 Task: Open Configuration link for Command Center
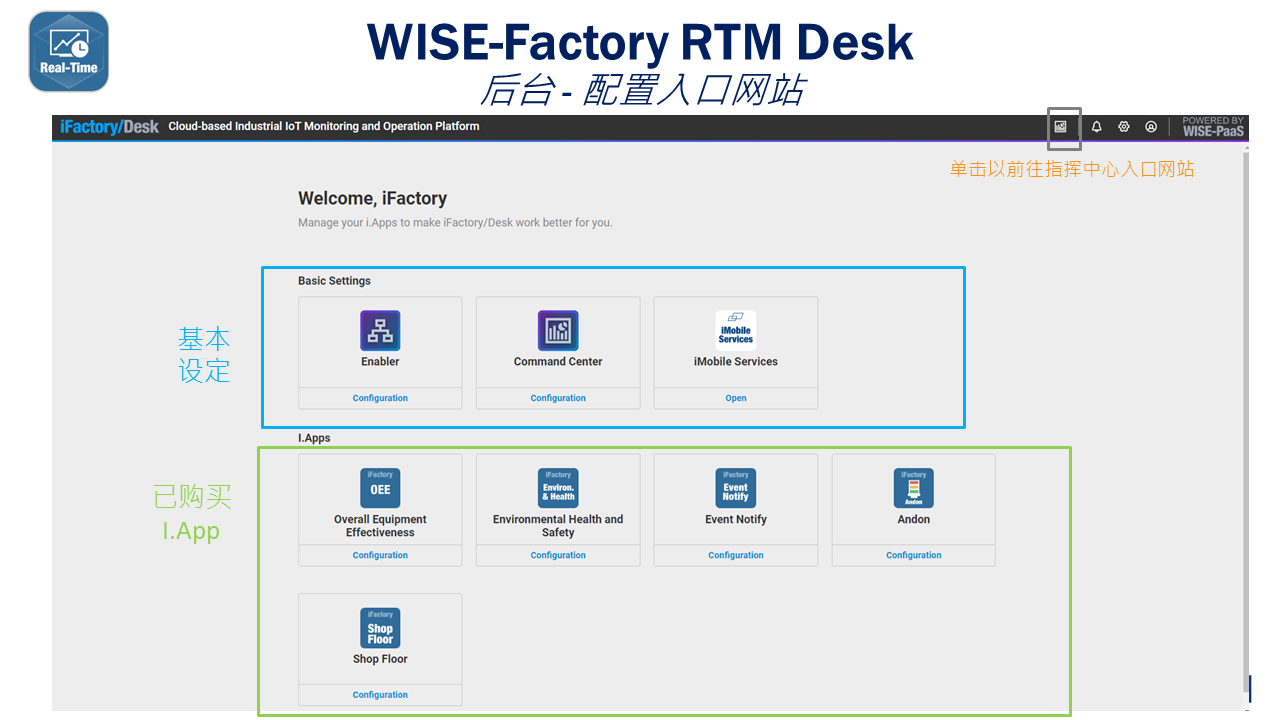point(558,398)
